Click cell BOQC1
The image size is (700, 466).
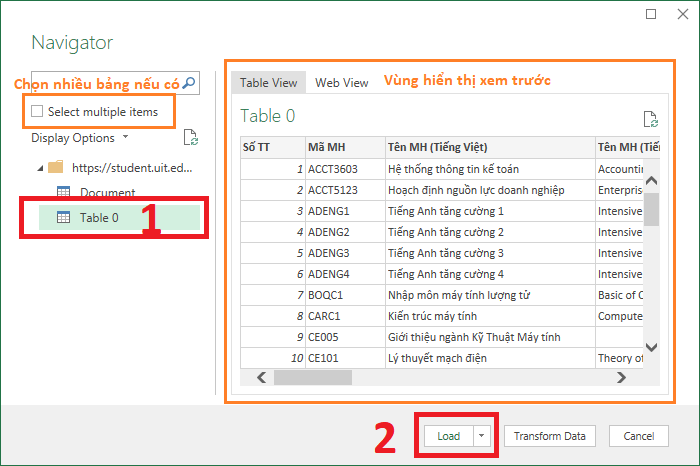345,295
